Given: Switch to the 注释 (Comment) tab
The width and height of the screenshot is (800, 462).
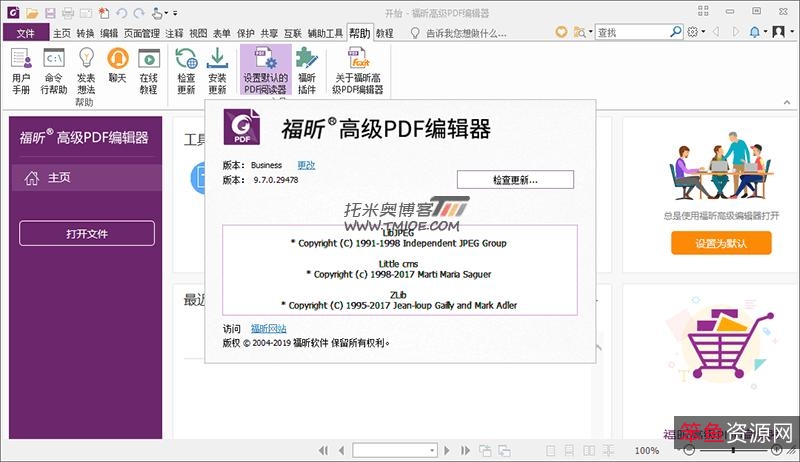Looking at the screenshot, I should coord(174,33).
